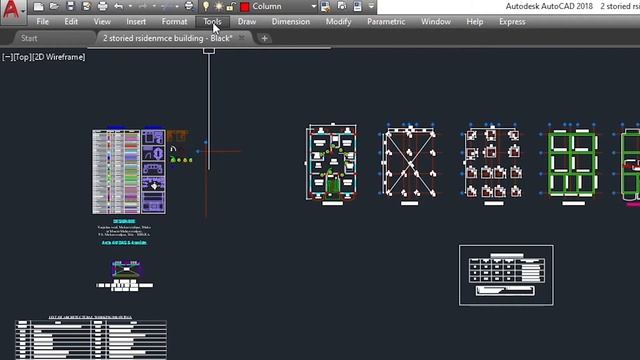Expand the redo history dropdown arrow
640x360 pixels.
(154, 7)
